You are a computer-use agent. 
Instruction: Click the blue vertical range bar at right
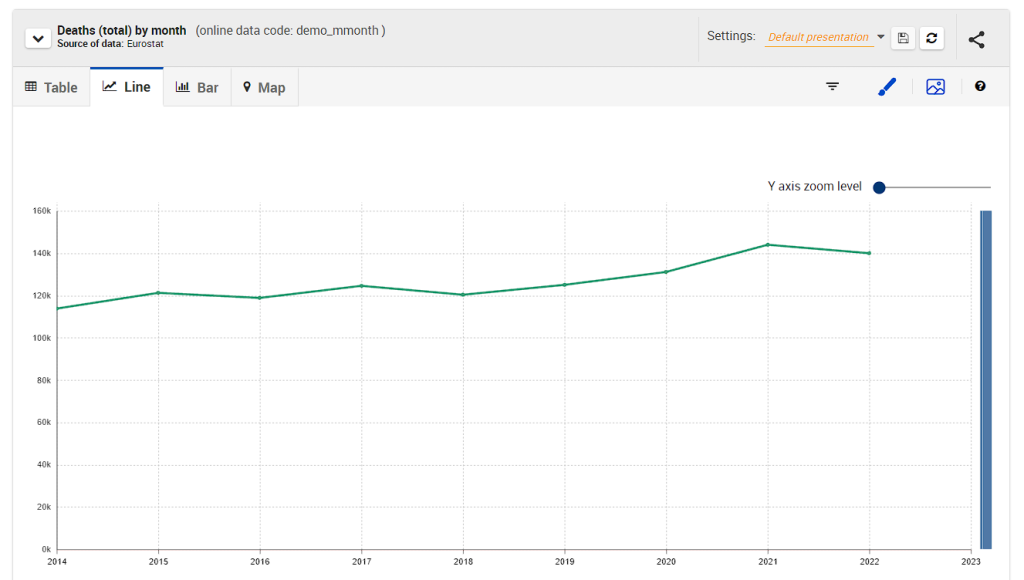[x=985, y=380]
